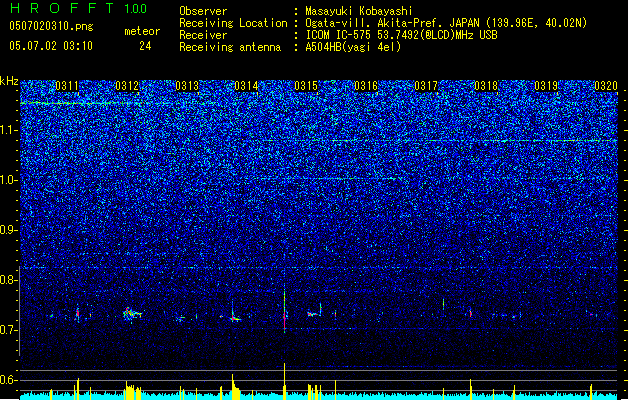Click the meteor echo cluster near 0312
The height and width of the screenshot is (400, 629).
coord(131,314)
